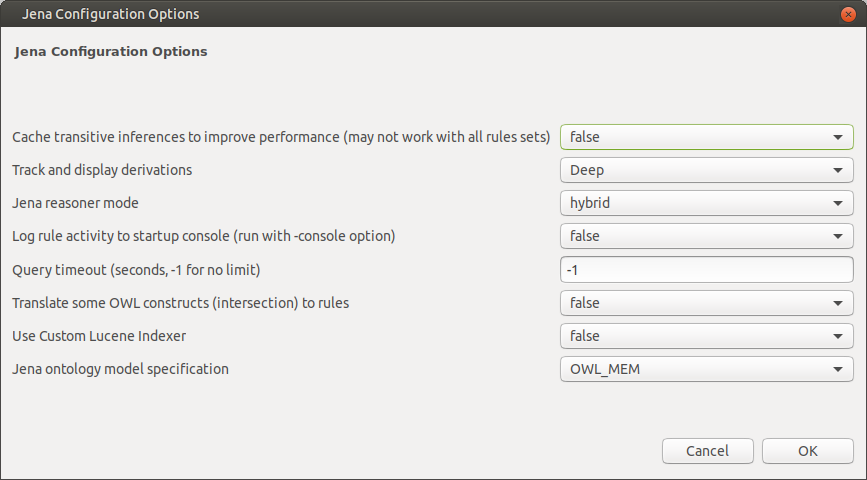Screen dimensions: 867x480
Task: Open the Use Custom Lucene Indexer dropdown
Action: [x=707, y=336]
